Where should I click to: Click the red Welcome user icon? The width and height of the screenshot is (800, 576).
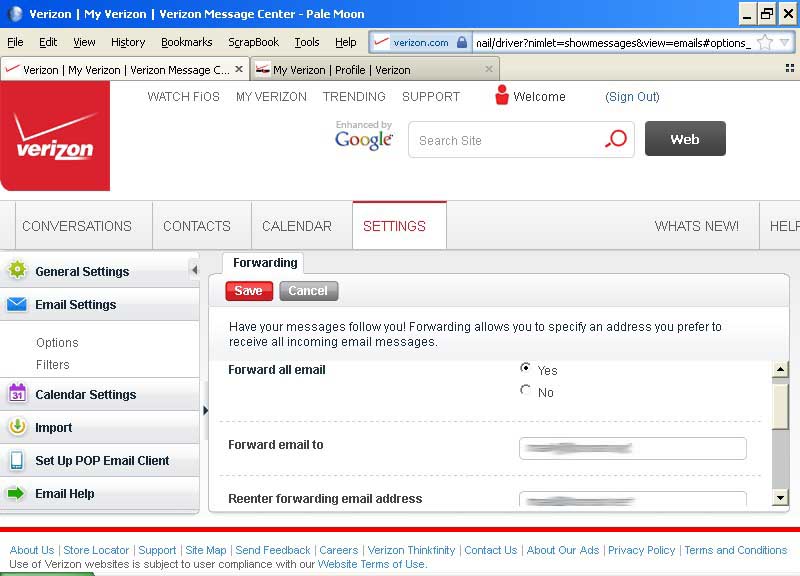pos(502,95)
